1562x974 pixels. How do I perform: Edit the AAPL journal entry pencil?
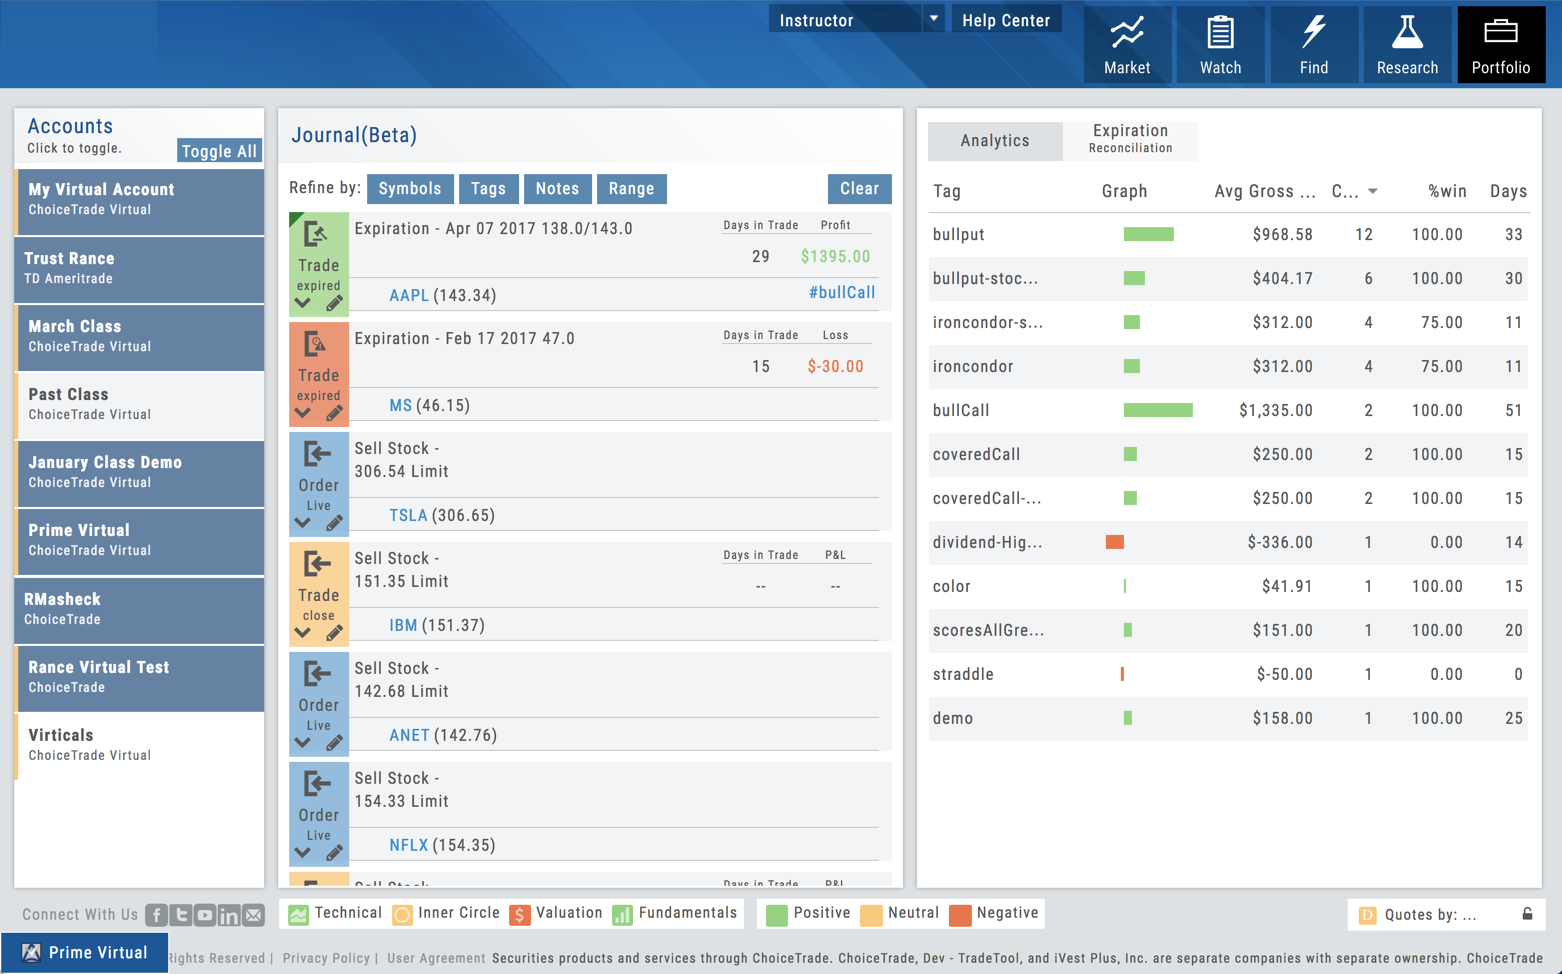[334, 303]
